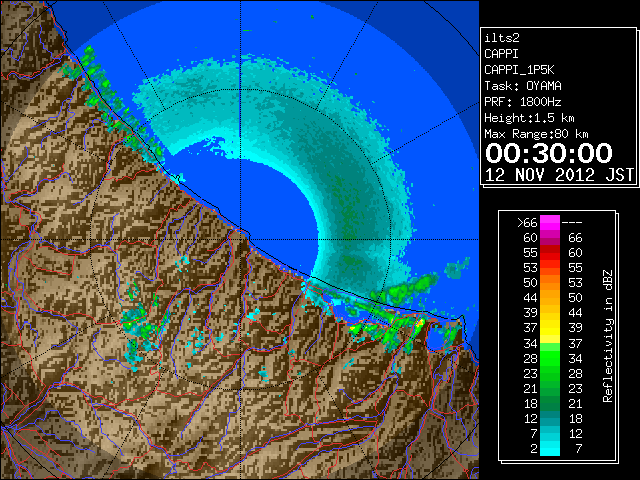The image size is (640, 480).
Task: Select the "PRF: 1800Hz" text
Action: (x=523, y=102)
